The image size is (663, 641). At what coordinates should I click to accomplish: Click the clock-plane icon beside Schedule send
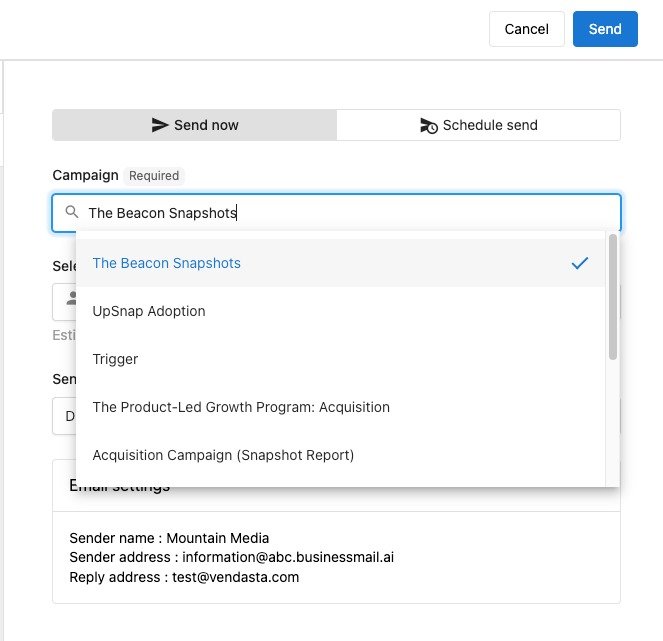(428, 125)
